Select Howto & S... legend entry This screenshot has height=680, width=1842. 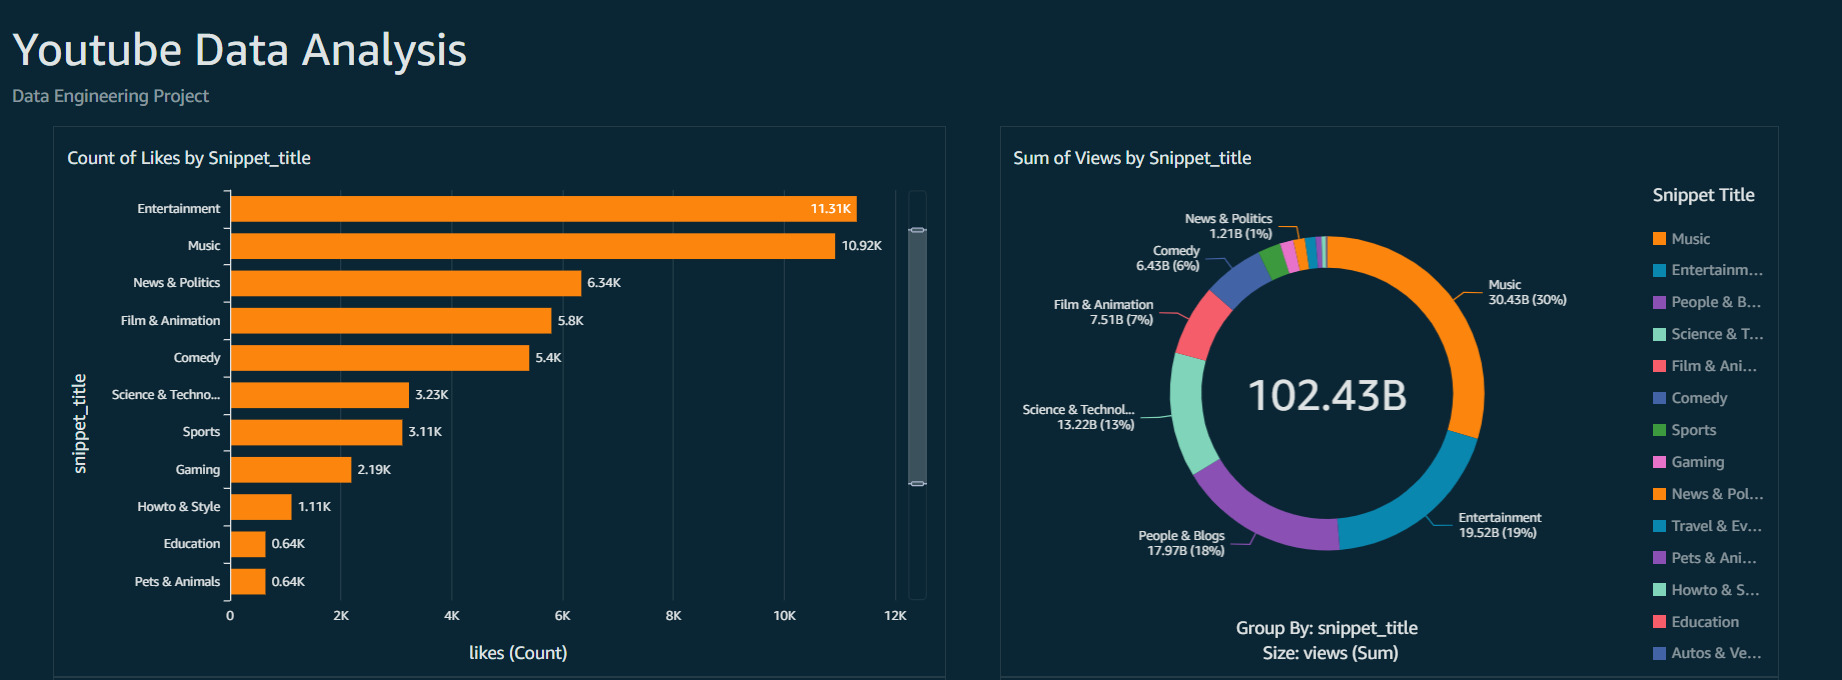click(1715, 591)
